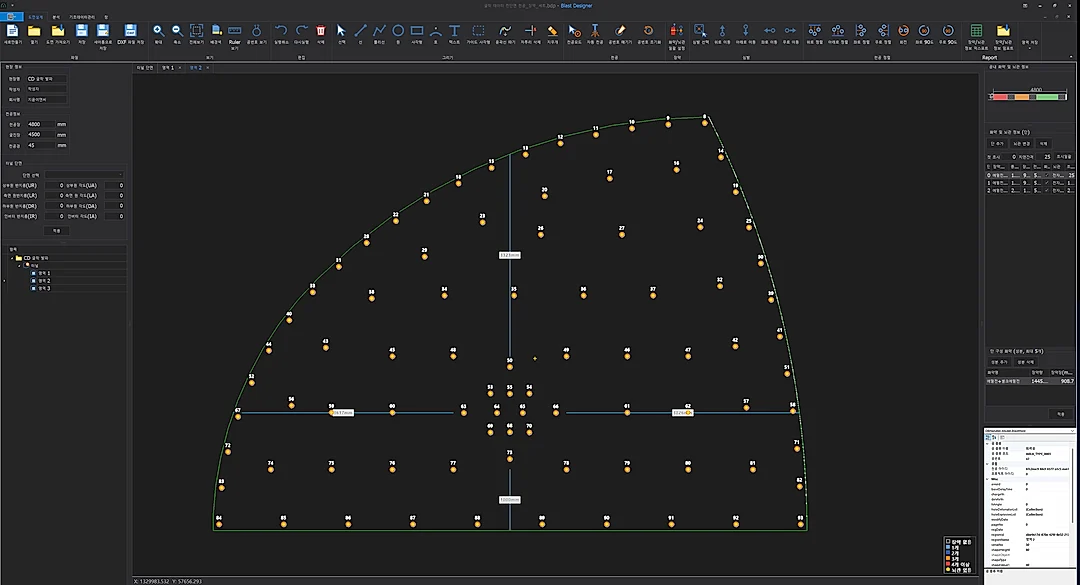Open explosive settings dynamite icon

(676, 31)
